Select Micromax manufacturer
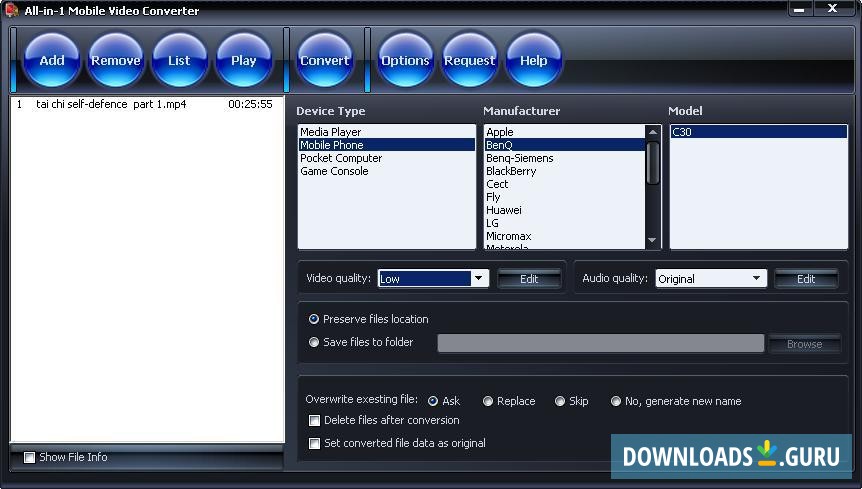 coord(565,236)
